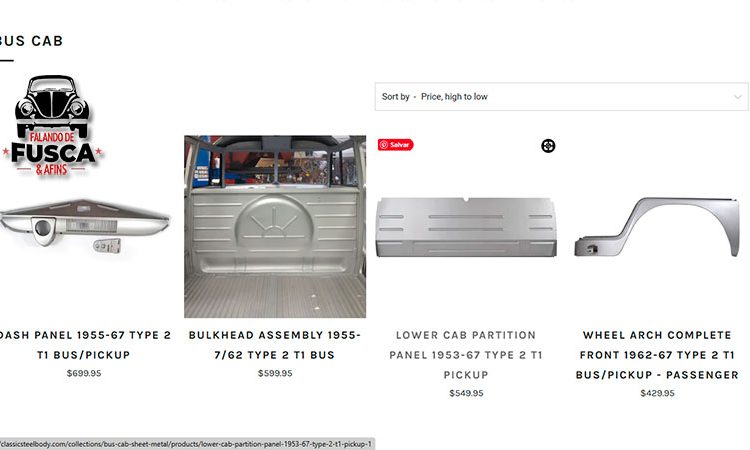Click the Sort by dropdown chevron arrow
Viewport: 750px width, 450px height.
click(x=738, y=97)
